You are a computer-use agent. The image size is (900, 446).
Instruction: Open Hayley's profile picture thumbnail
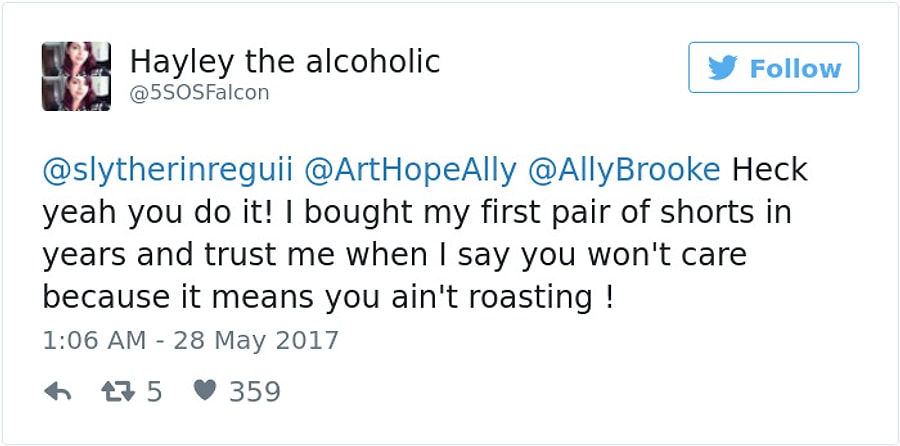76,76
